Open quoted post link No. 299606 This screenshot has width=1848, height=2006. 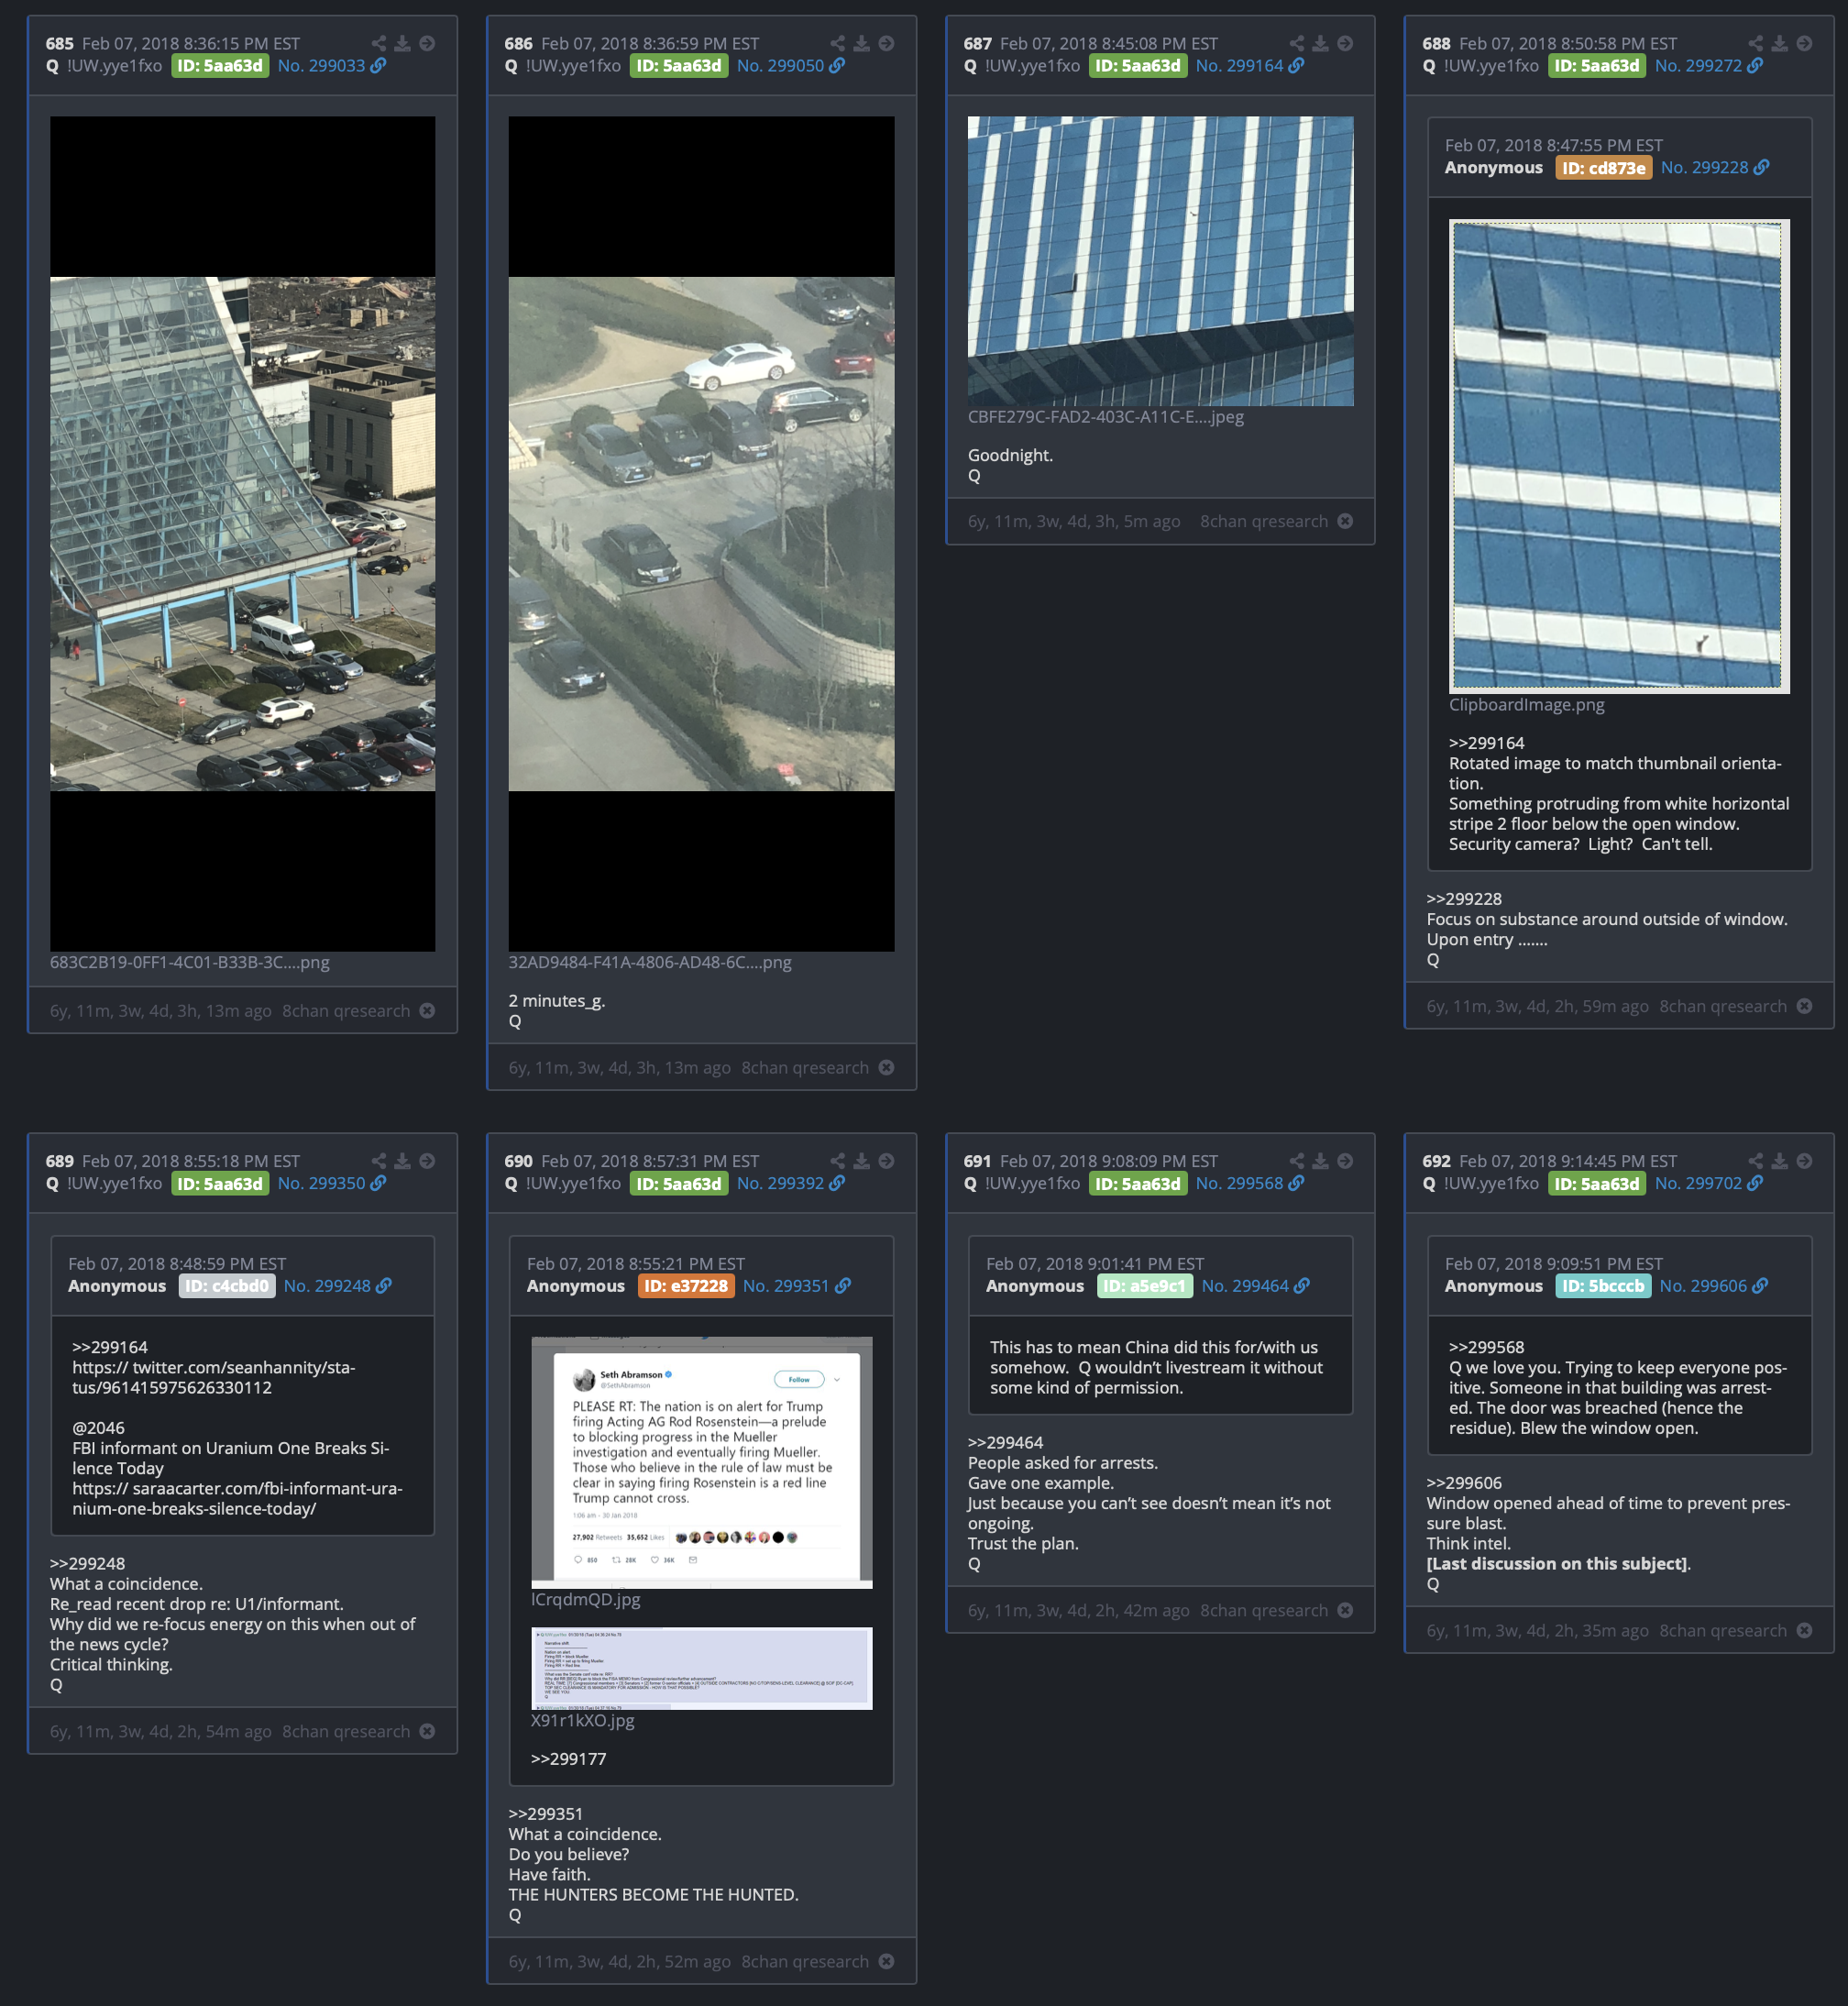[x=1714, y=1285]
